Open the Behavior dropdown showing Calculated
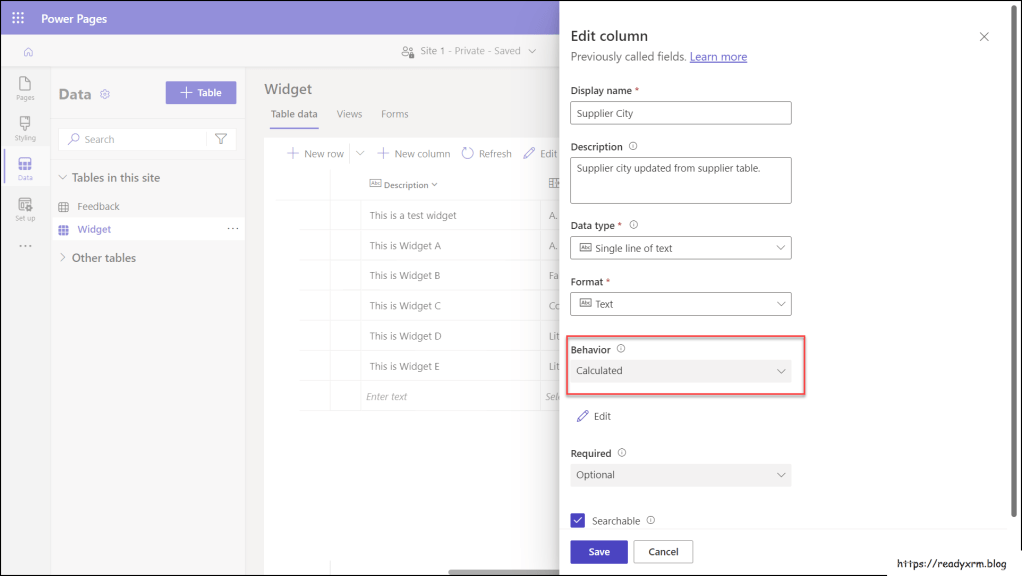This screenshot has height=576, width=1022. (680, 371)
